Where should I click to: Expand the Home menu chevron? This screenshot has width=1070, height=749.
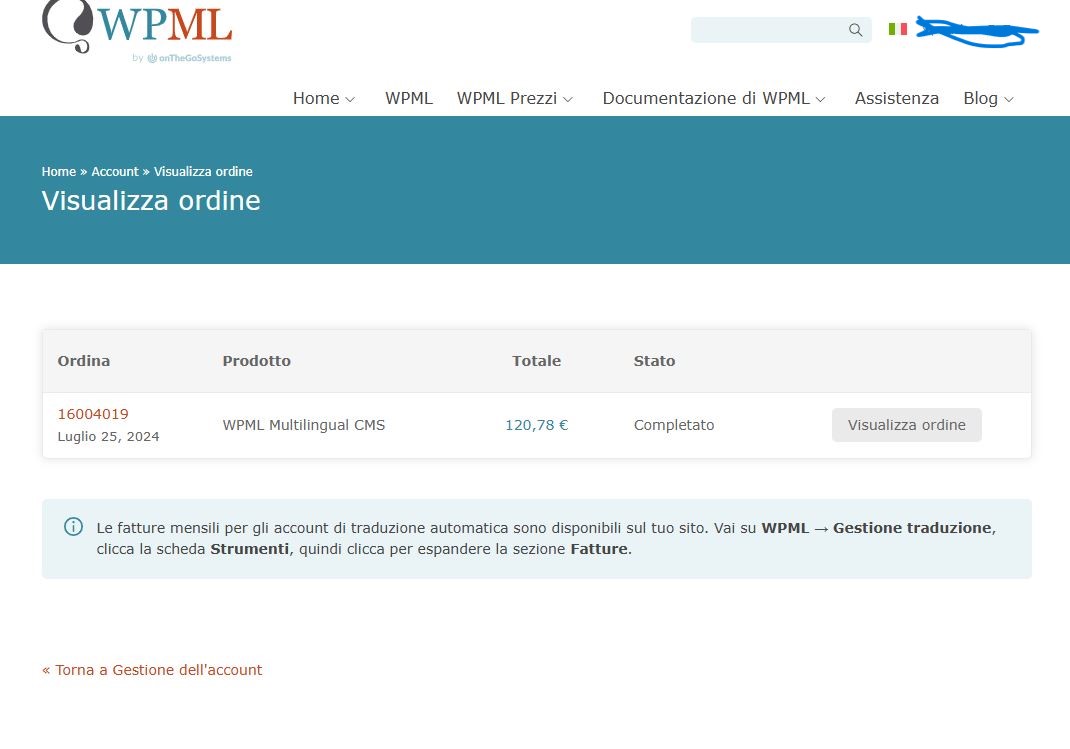click(x=350, y=100)
